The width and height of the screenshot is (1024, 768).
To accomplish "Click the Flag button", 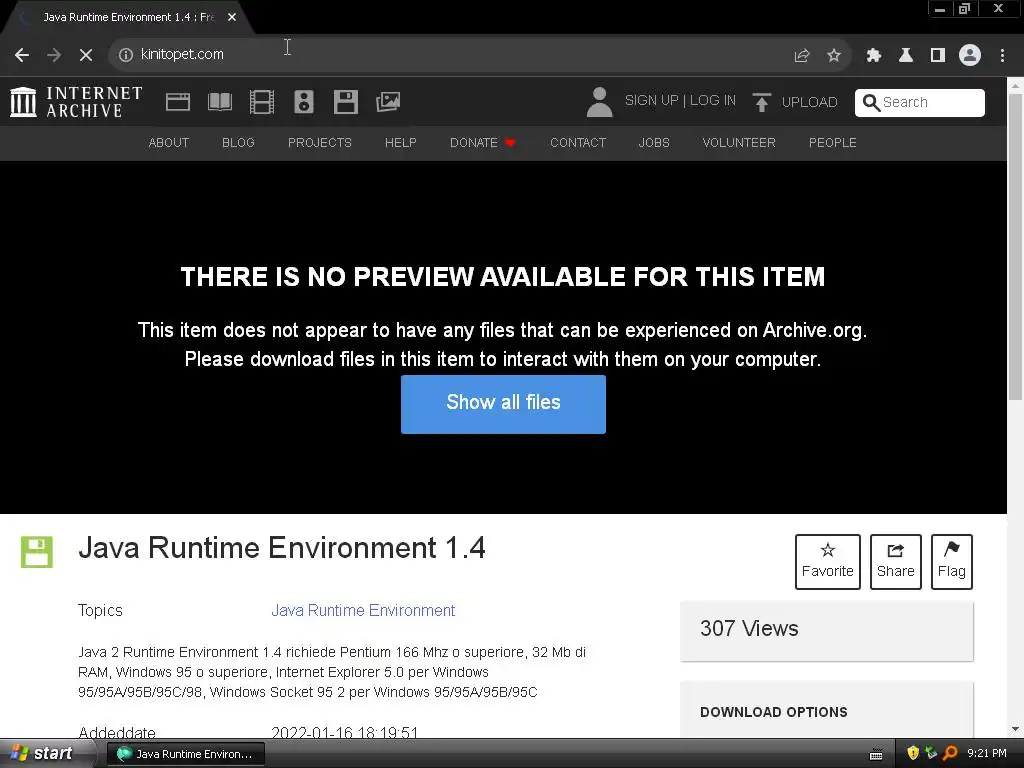I will coord(952,562).
